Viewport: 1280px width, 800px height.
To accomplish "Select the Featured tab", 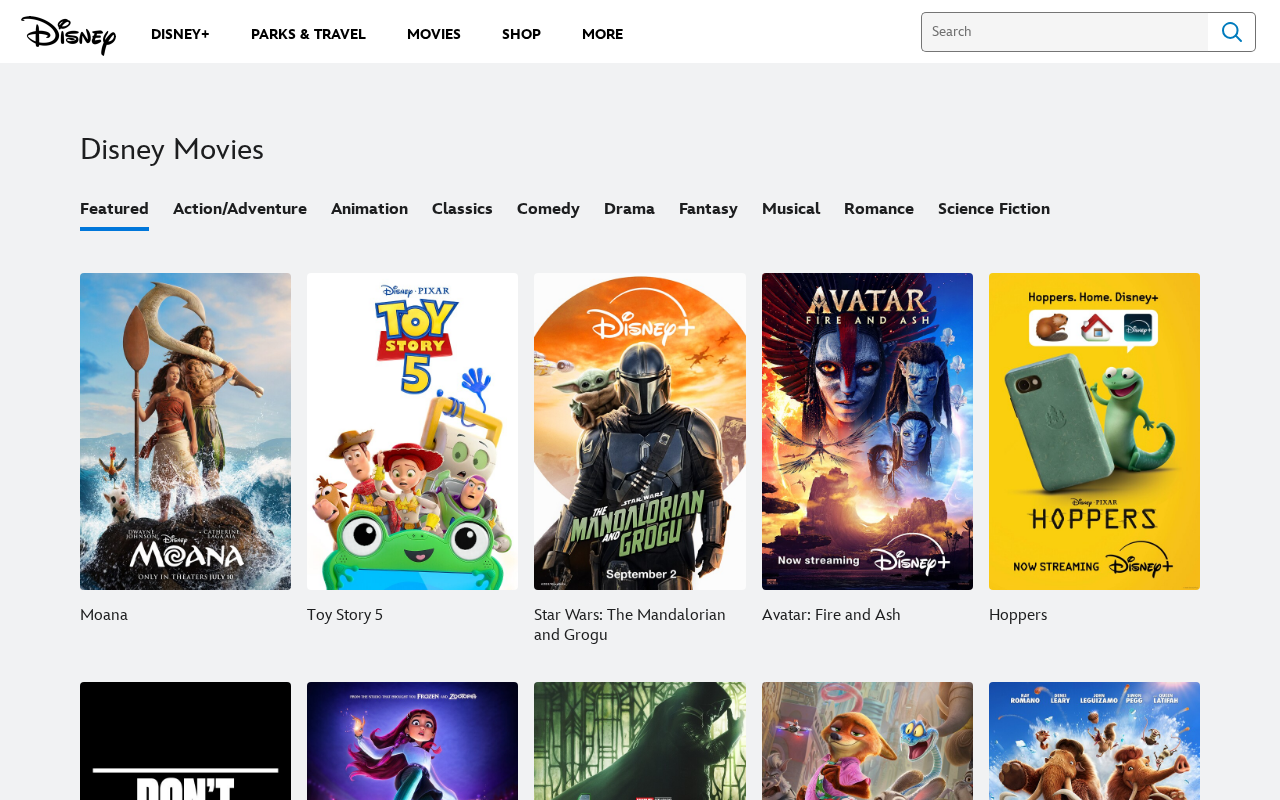I will [114, 209].
